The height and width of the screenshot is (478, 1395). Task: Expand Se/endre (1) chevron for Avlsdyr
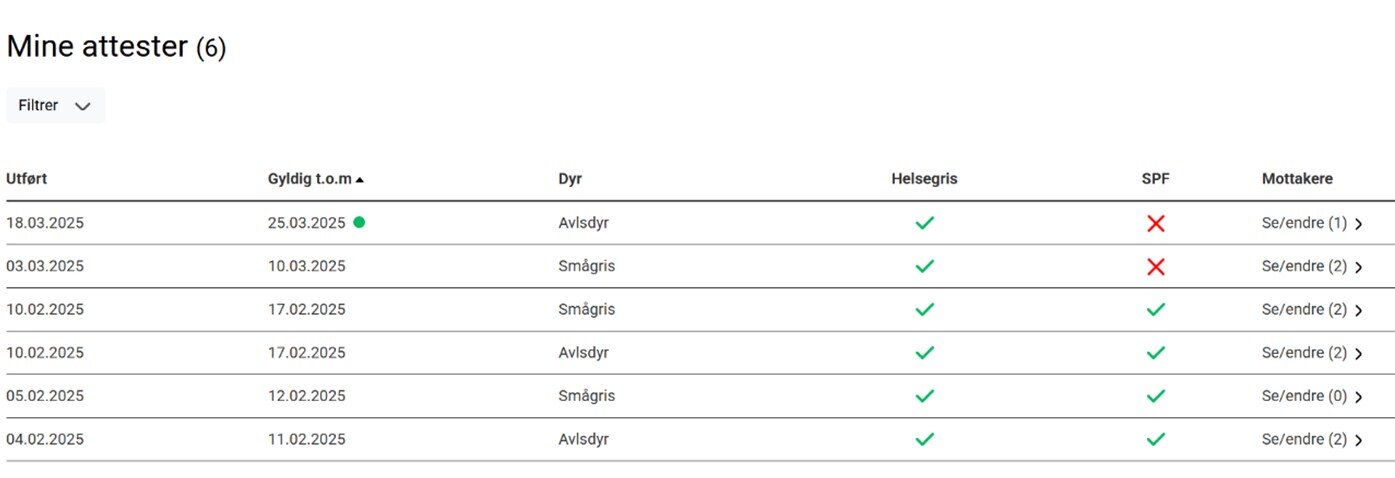[x=1358, y=224]
